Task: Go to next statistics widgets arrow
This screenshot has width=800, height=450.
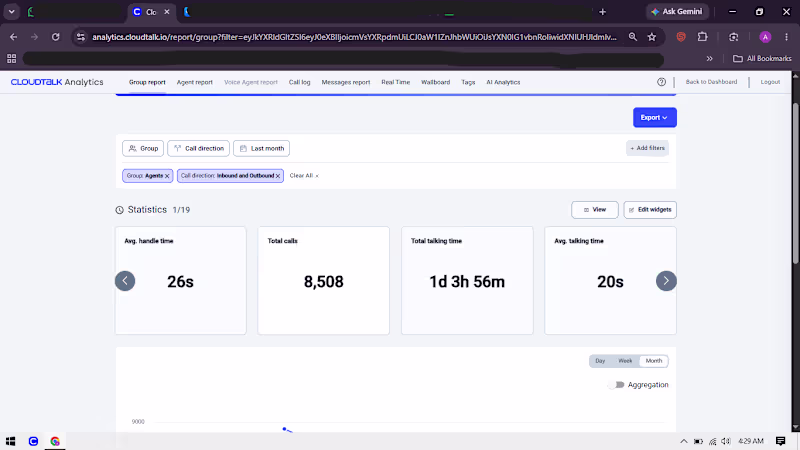Action: (666, 281)
